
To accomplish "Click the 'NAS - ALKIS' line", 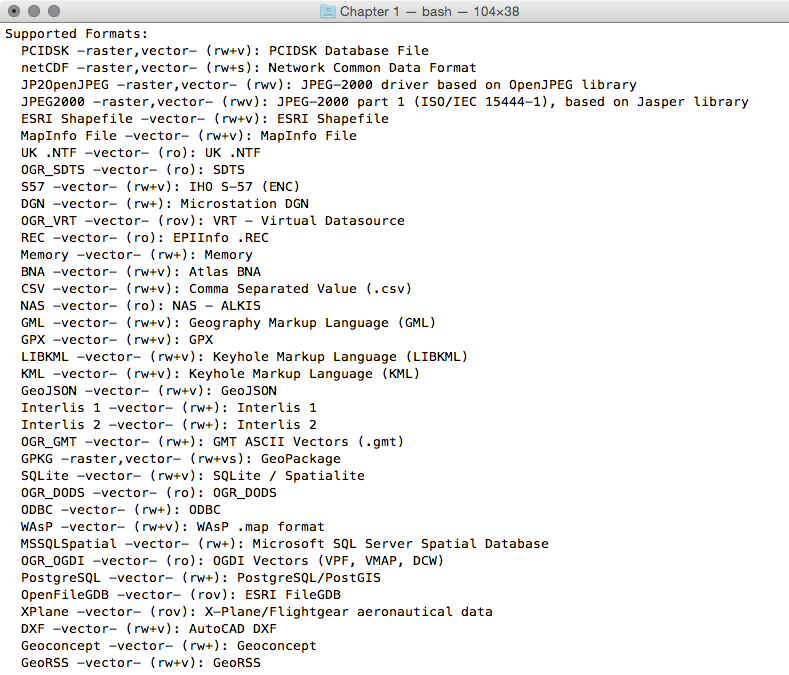I will [x=140, y=306].
